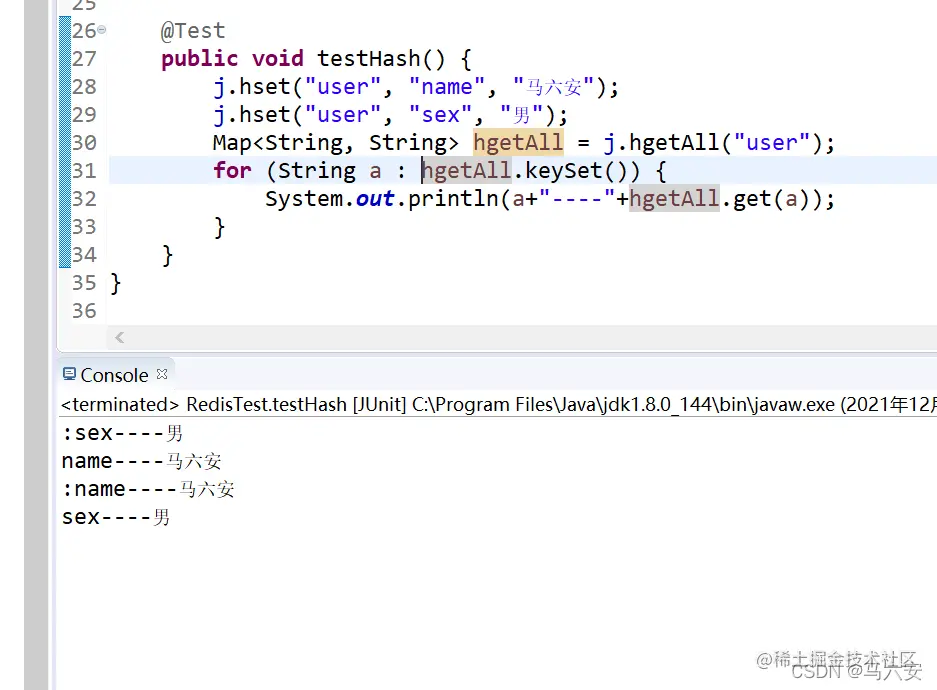Close the Console view tab
Screen dimensions: 937x690
pyautogui.click(x=162, y=374)
